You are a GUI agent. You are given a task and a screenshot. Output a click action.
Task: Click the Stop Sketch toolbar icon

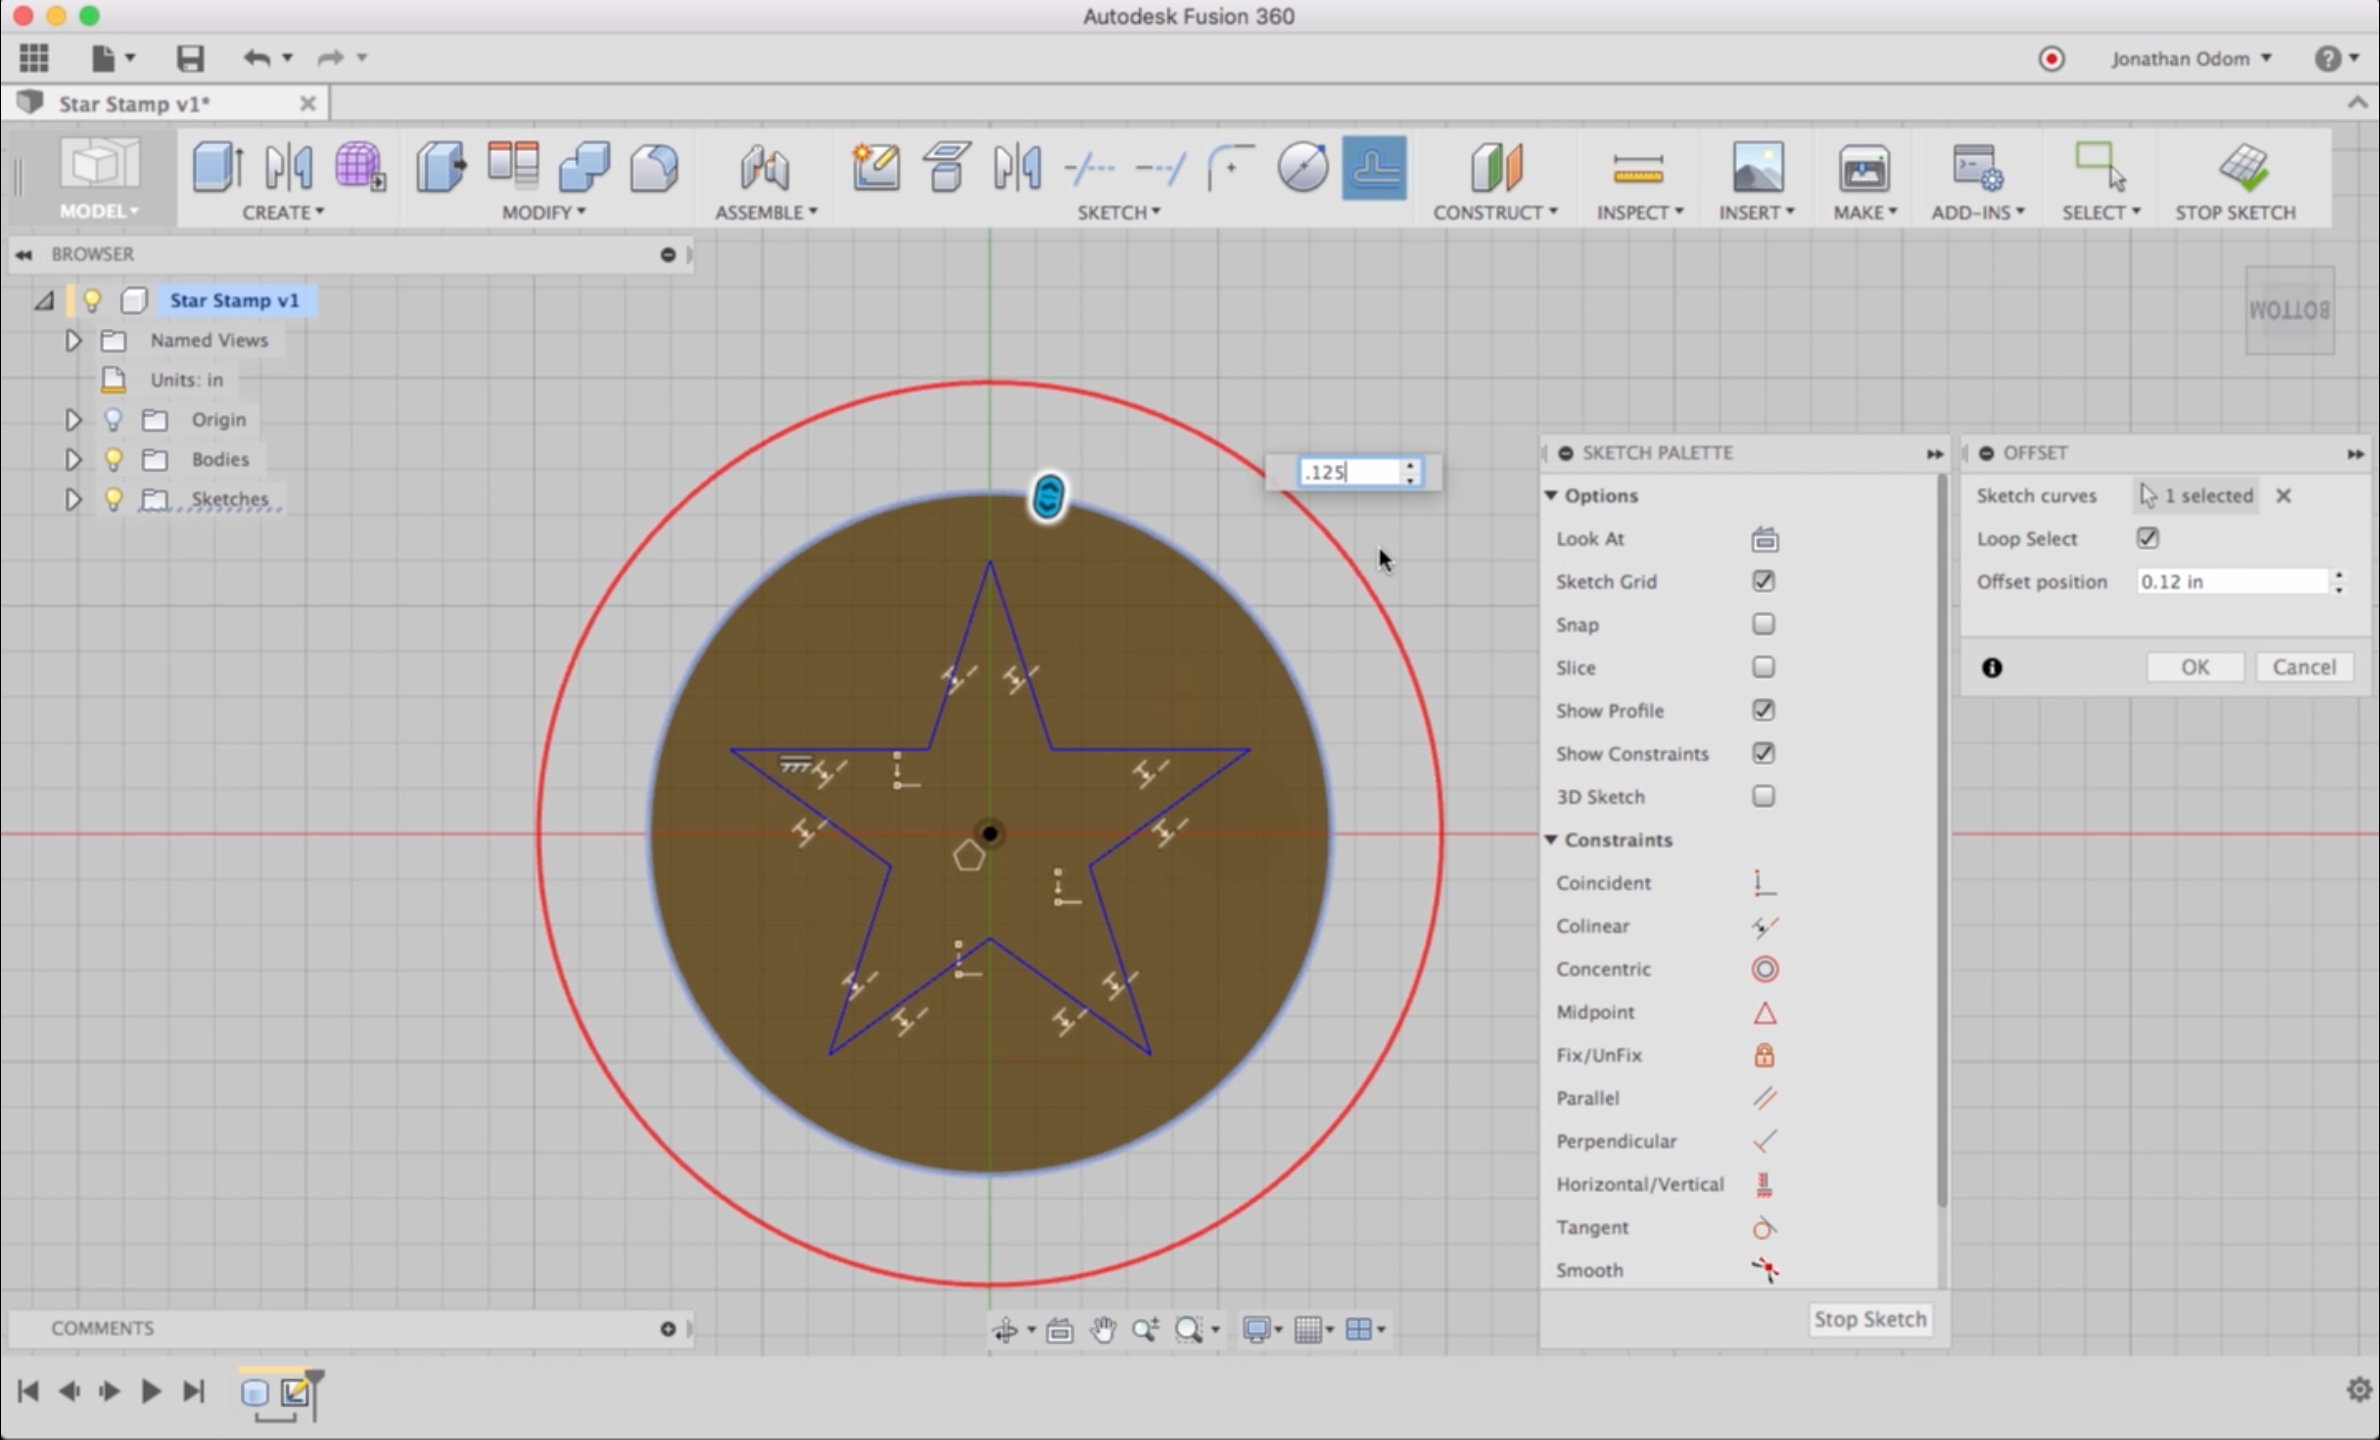tap(2243, 168)
